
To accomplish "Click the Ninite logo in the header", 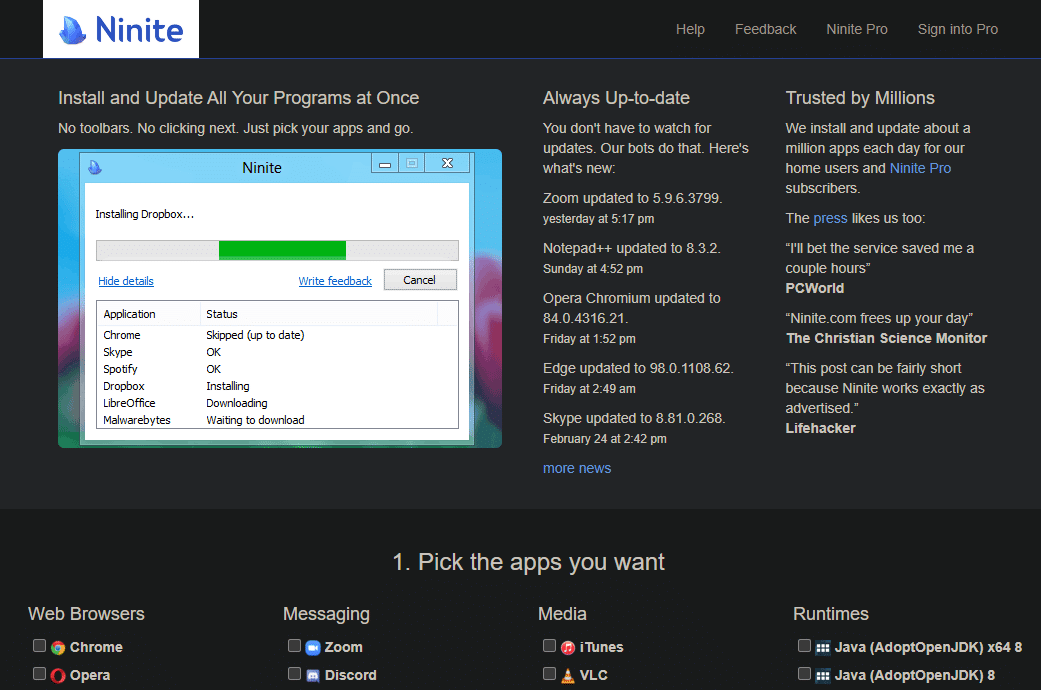I will (x=121, y=29).
